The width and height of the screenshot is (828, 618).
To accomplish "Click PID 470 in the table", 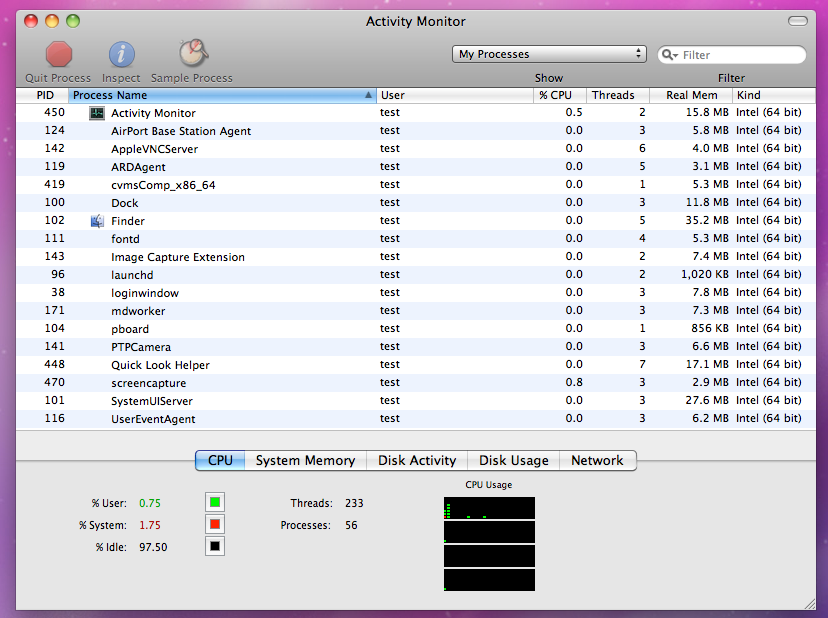I will pyautogui.click(x=54, y=382).
